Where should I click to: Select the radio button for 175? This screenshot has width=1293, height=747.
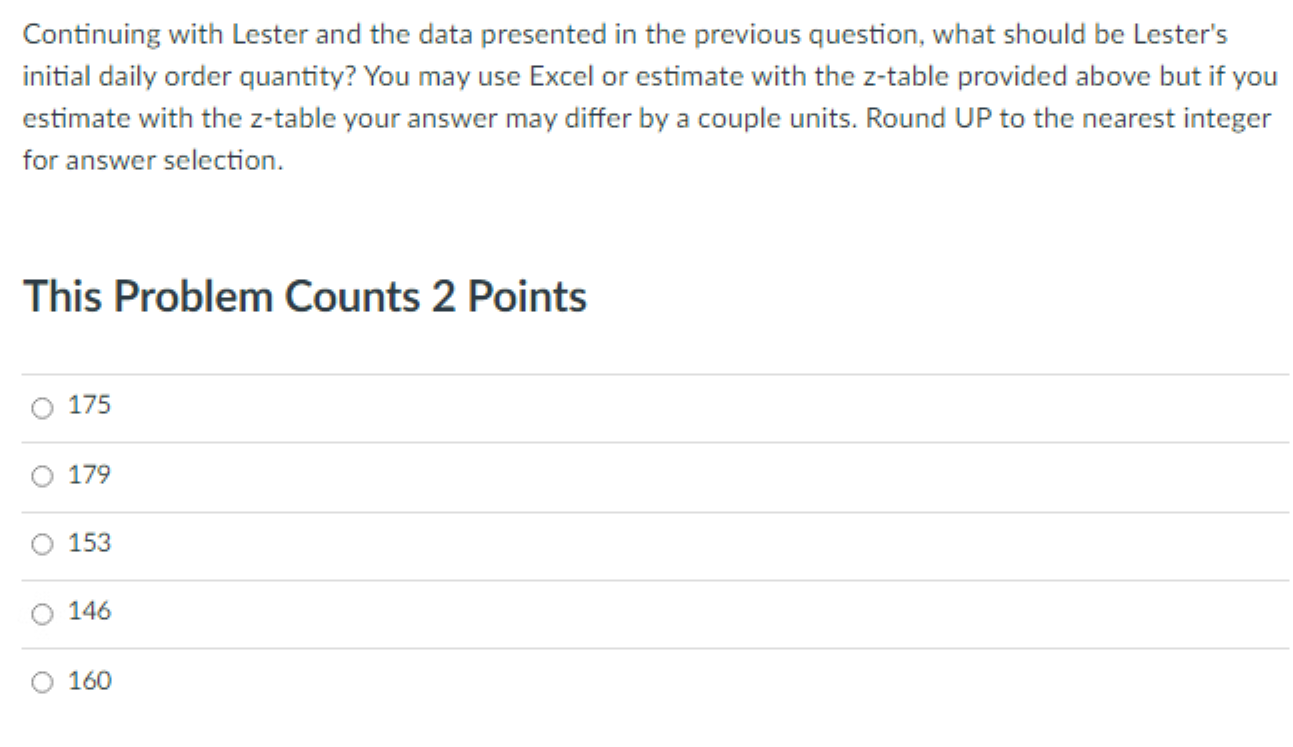[x=42, y=408]
